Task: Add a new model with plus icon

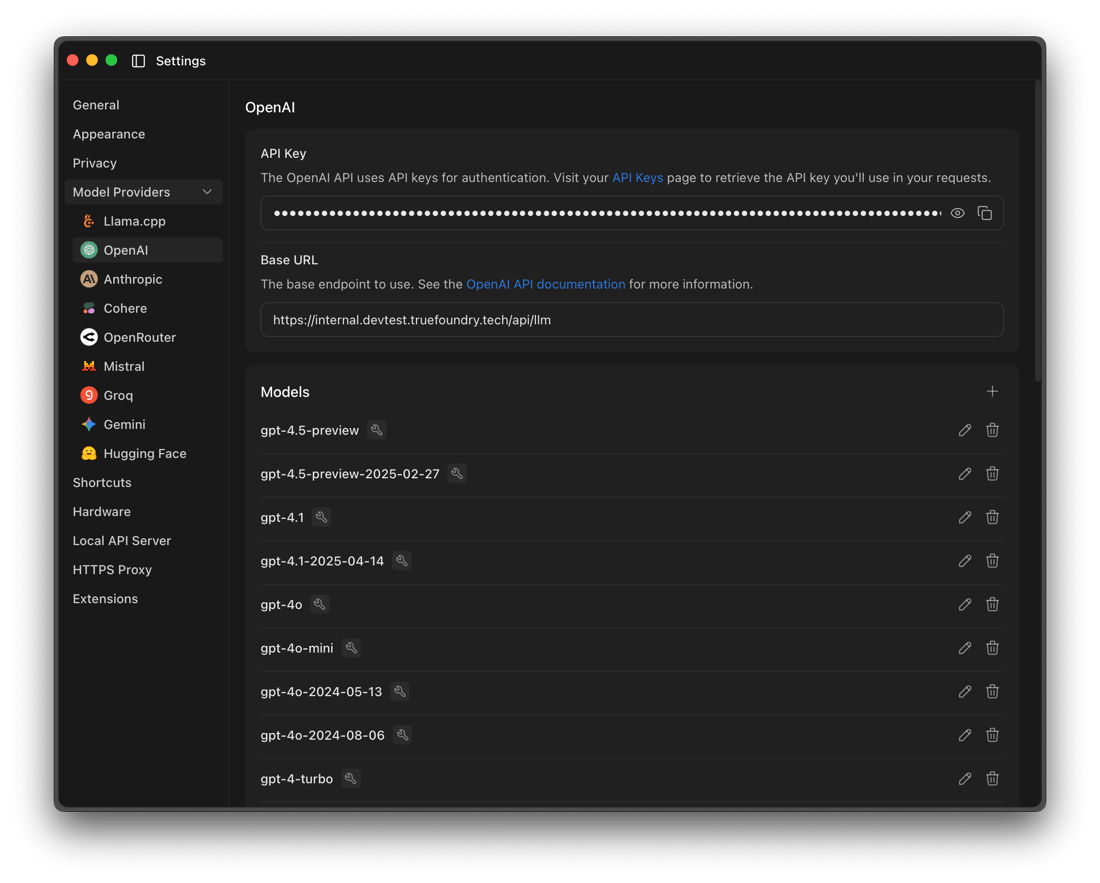Action: tap(992, 391)
